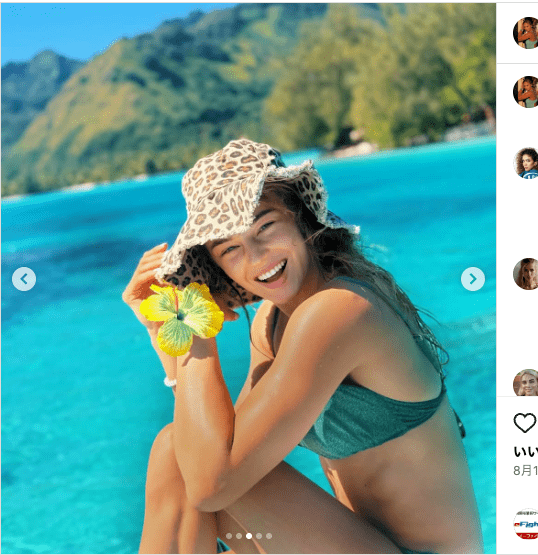Open the third commenter's avatar with long hair
Viewport: 538px width, 555px height.
pos(526,274)
